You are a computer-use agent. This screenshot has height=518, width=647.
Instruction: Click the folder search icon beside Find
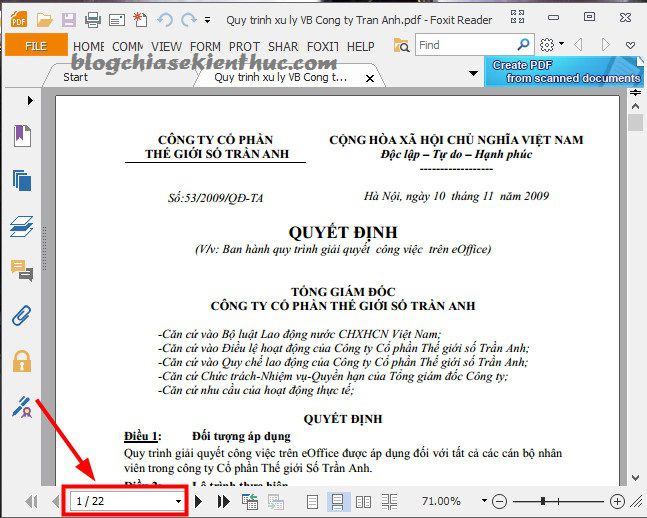[x=401, y=45]
